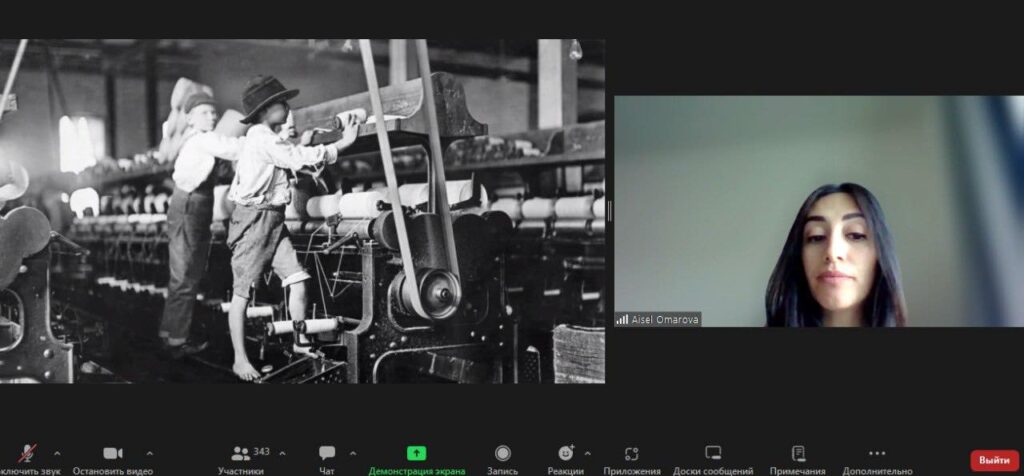Click Aisel Omarova's name label

658,319
